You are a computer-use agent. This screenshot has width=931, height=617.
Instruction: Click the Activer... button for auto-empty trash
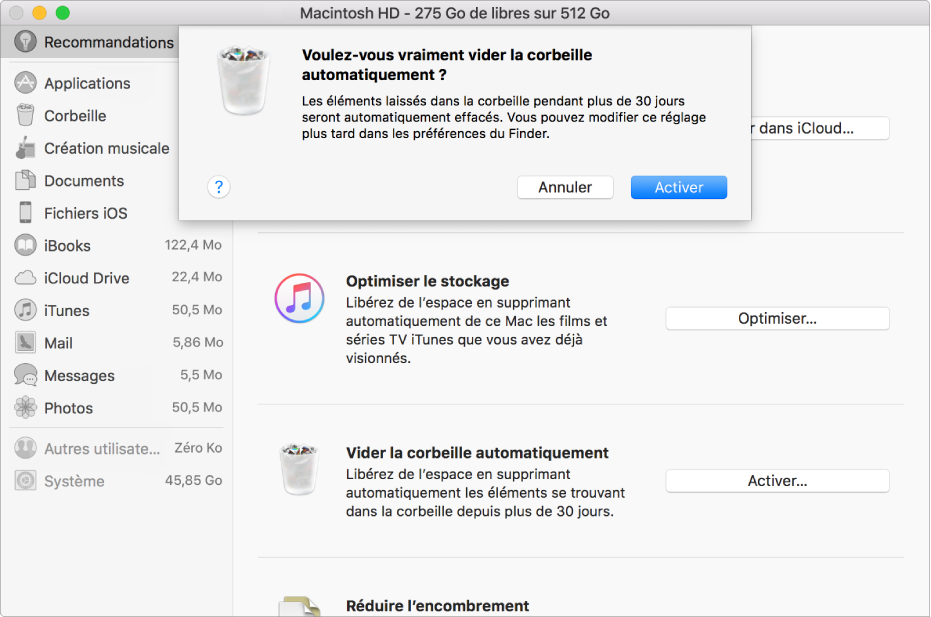click(777, 480)
